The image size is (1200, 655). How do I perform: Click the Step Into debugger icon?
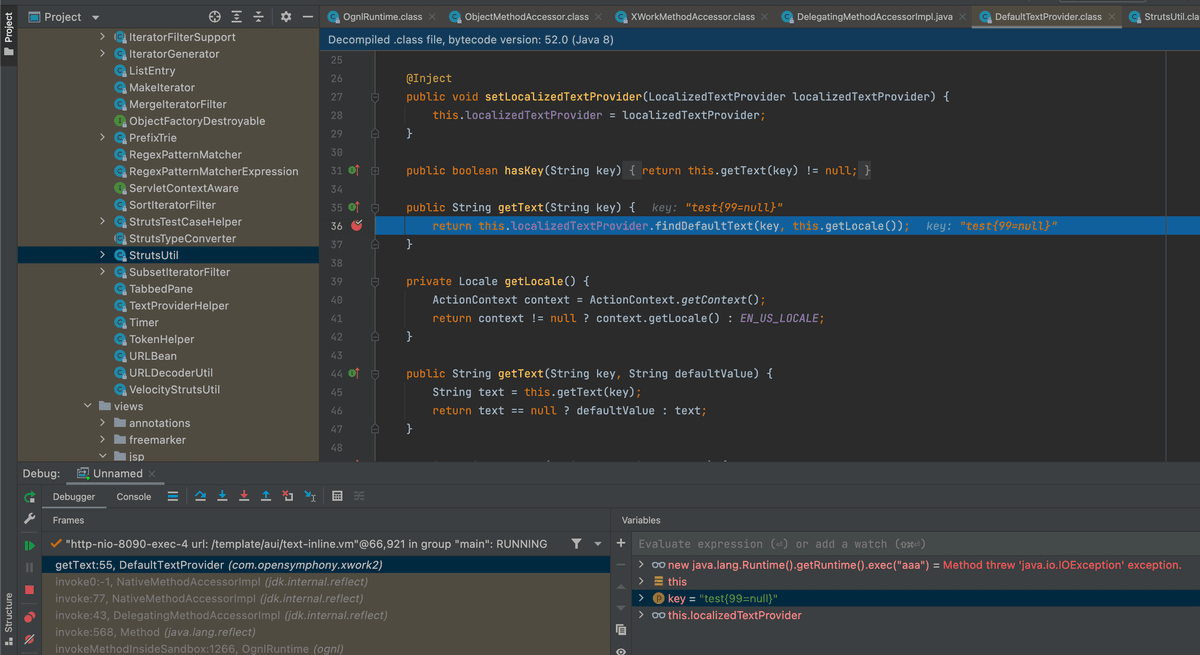[x=222, y=496]
